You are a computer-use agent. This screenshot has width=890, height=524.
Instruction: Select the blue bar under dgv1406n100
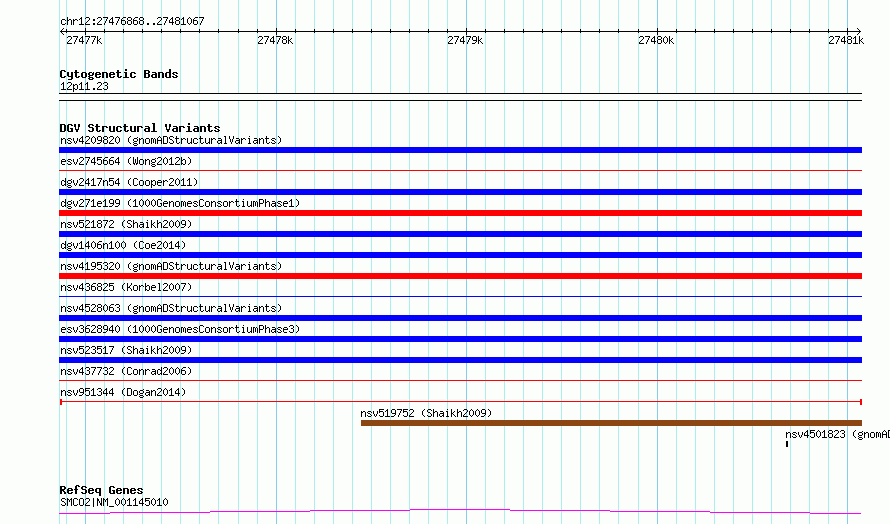(x=460, y=255)
